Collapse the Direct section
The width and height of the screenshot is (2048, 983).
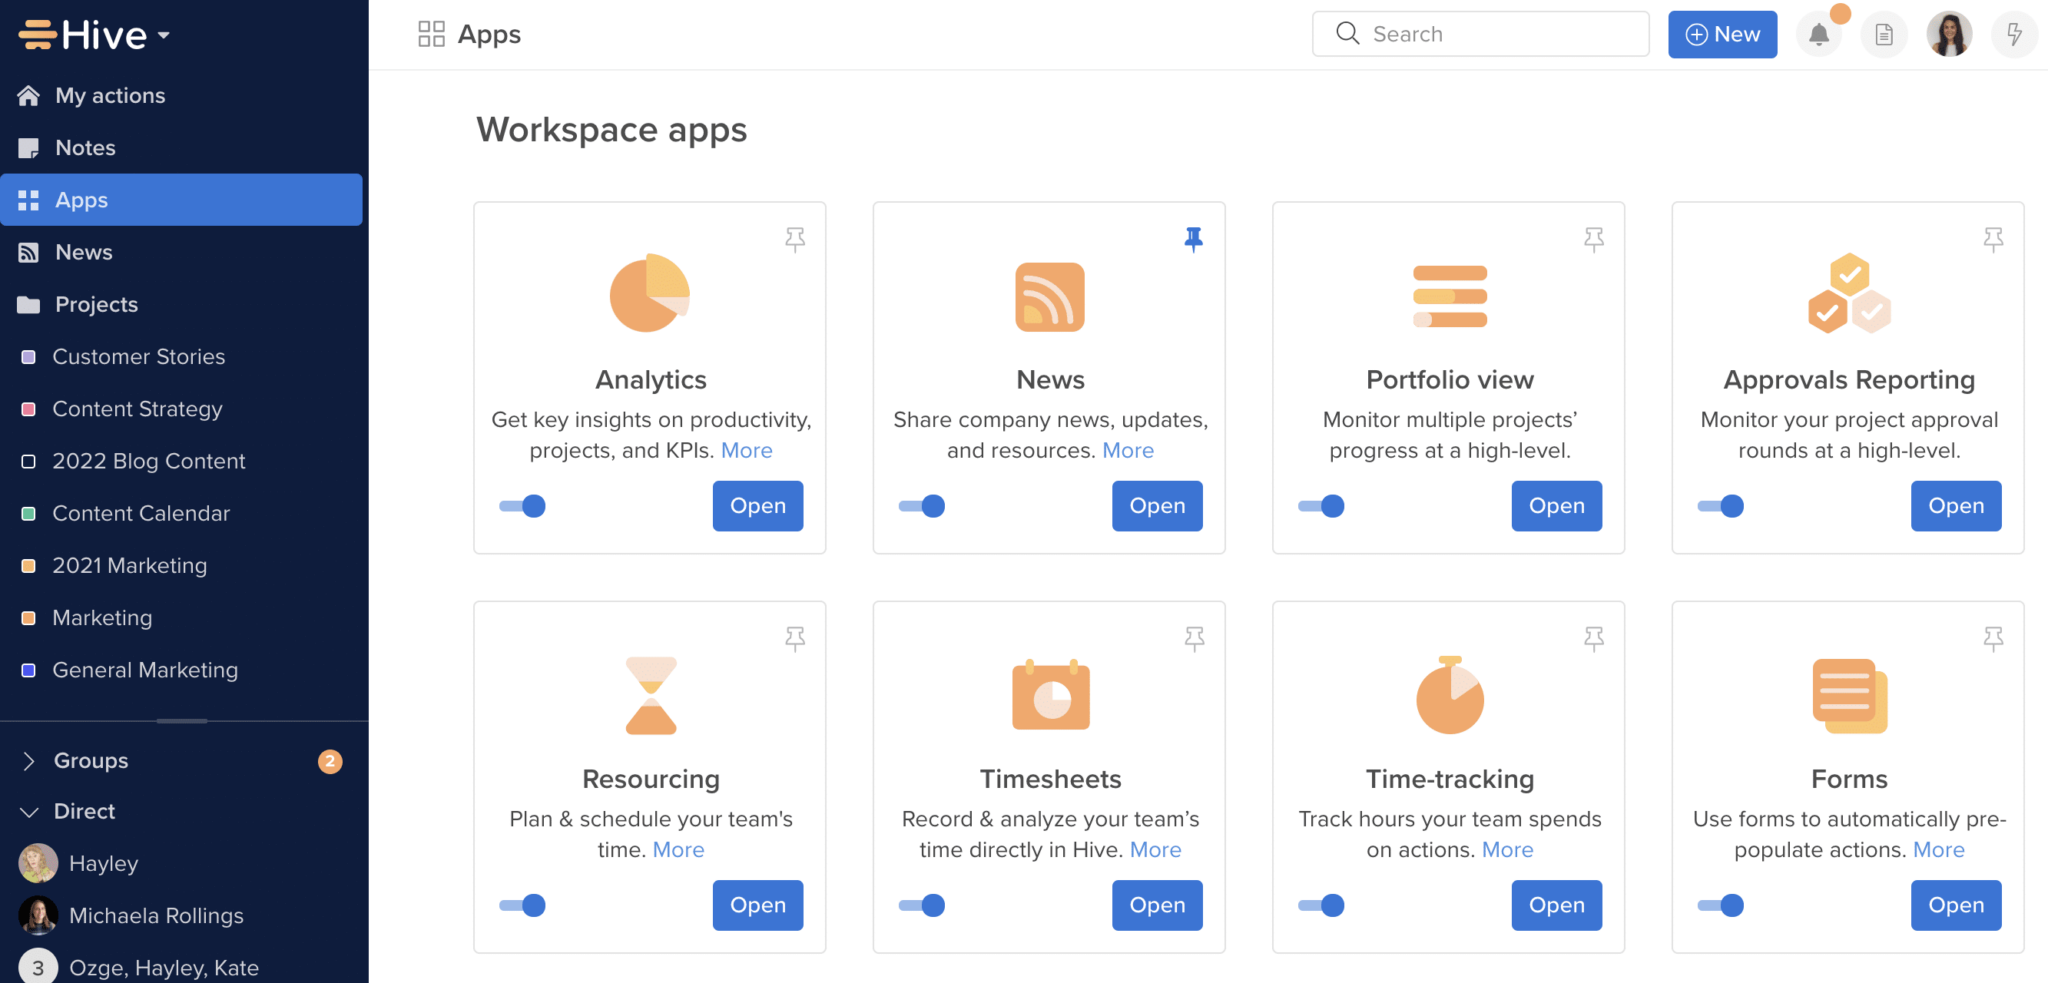point(29,811)
